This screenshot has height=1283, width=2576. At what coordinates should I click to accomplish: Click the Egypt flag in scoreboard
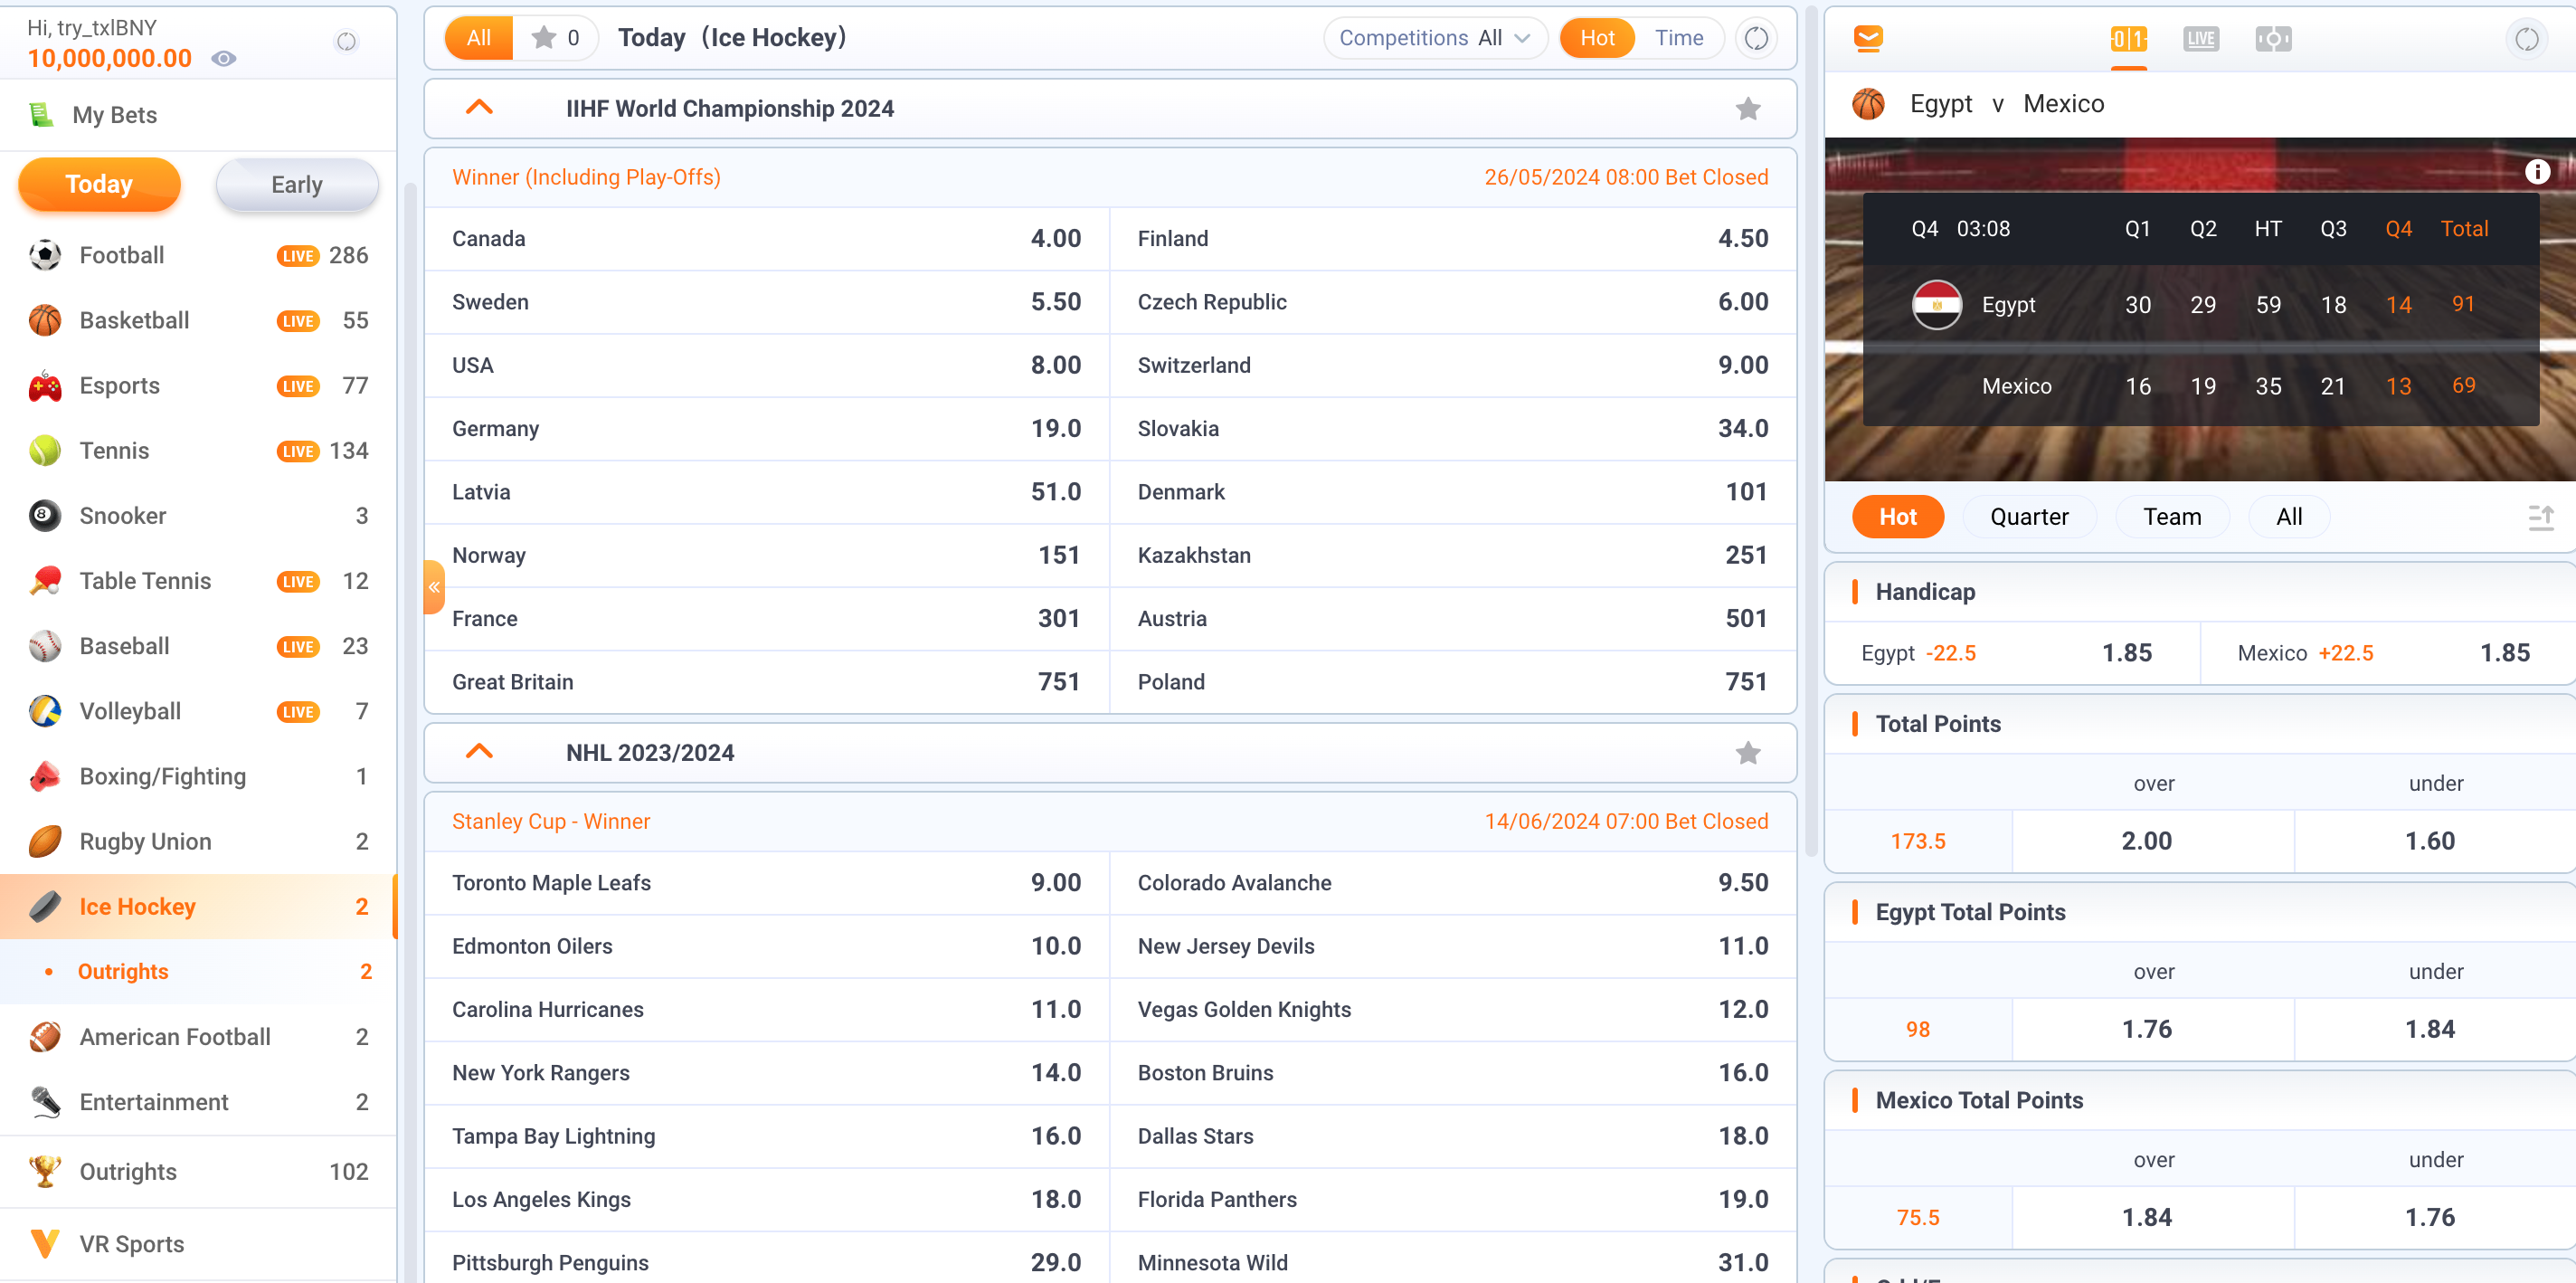coord(1937,304)
